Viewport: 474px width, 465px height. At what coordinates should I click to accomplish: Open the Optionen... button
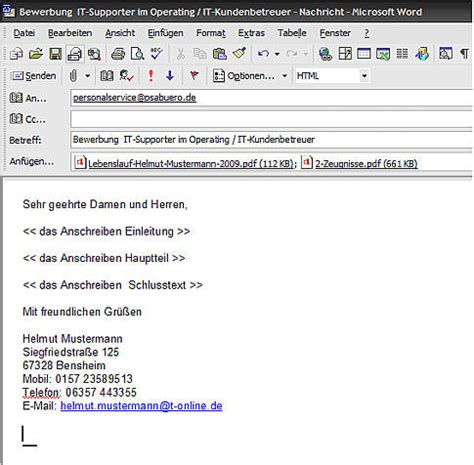(244, 76)
